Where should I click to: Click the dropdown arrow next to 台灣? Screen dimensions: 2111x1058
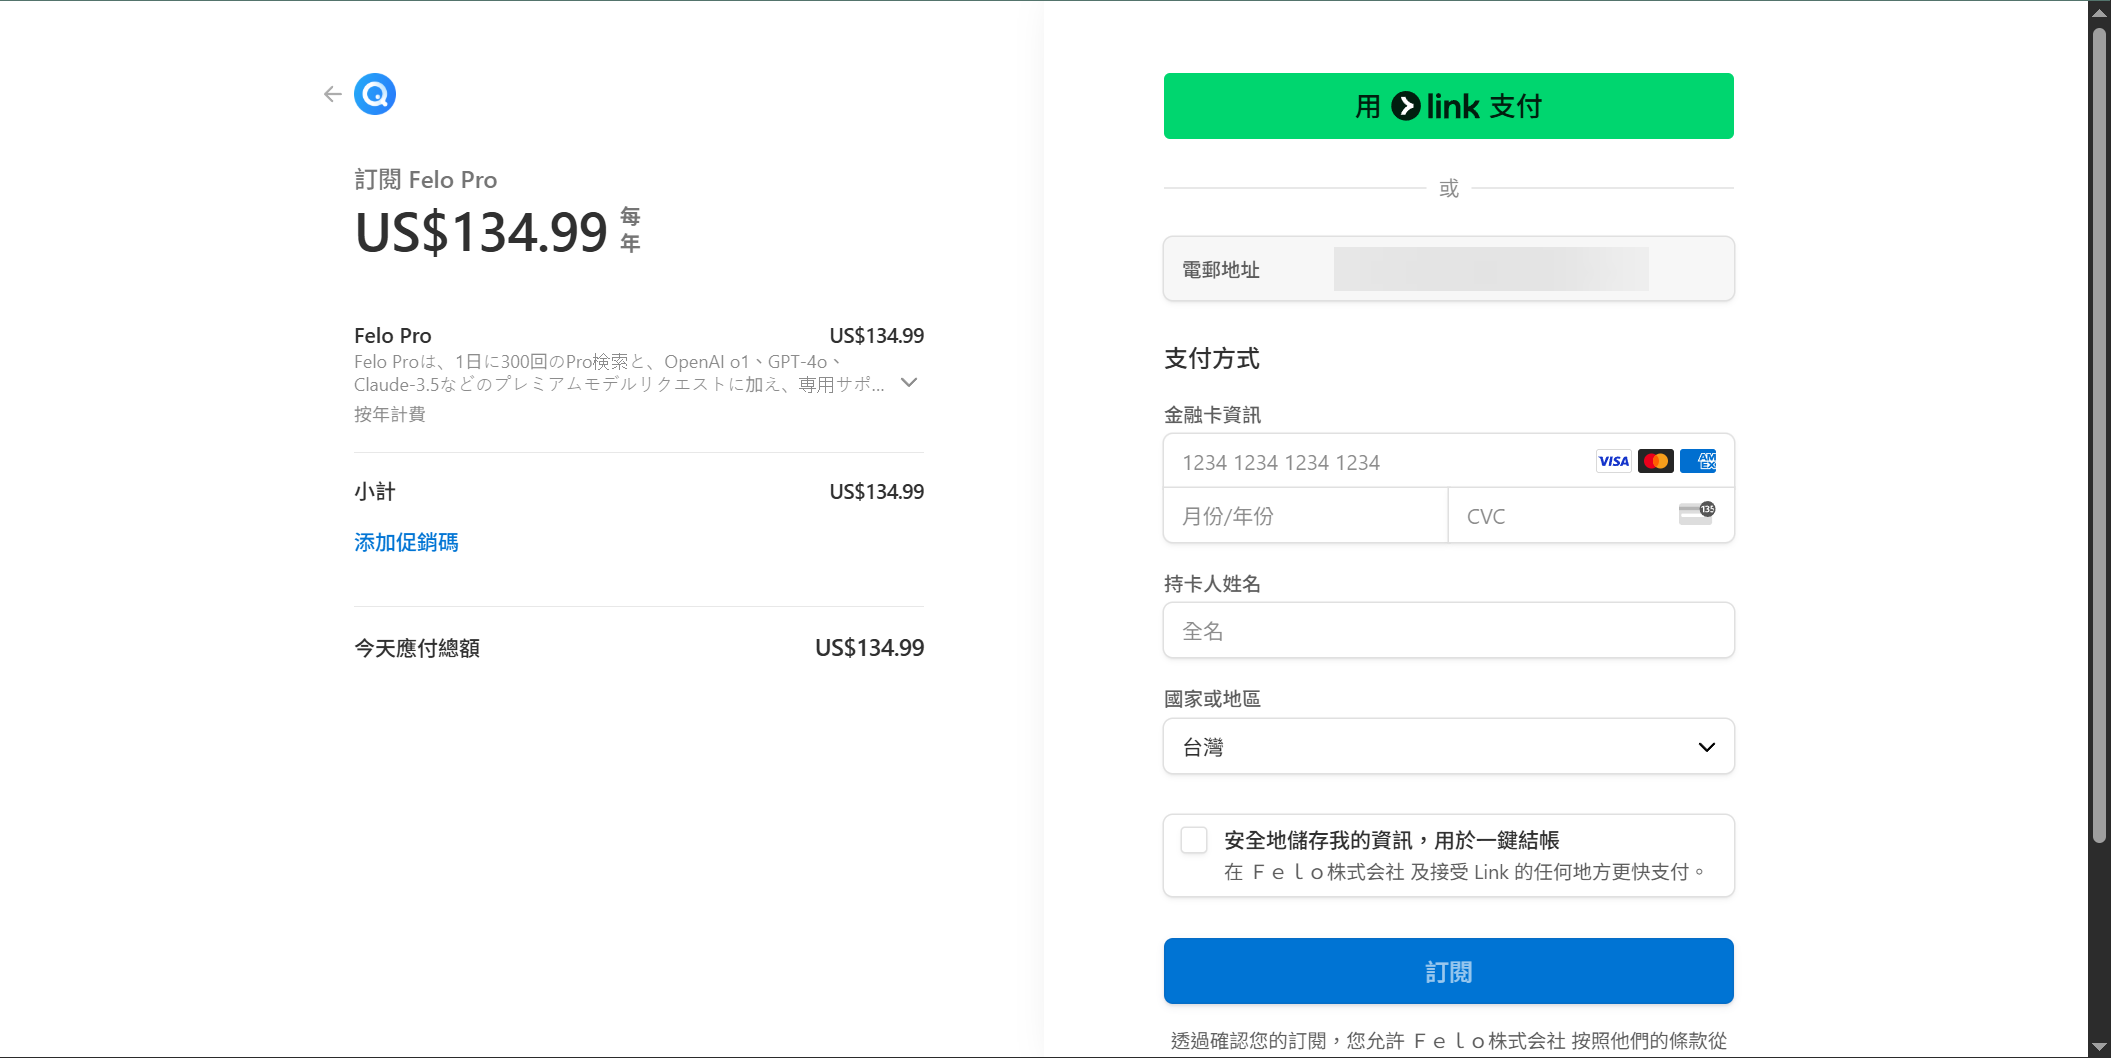[x=1706, y=747]
